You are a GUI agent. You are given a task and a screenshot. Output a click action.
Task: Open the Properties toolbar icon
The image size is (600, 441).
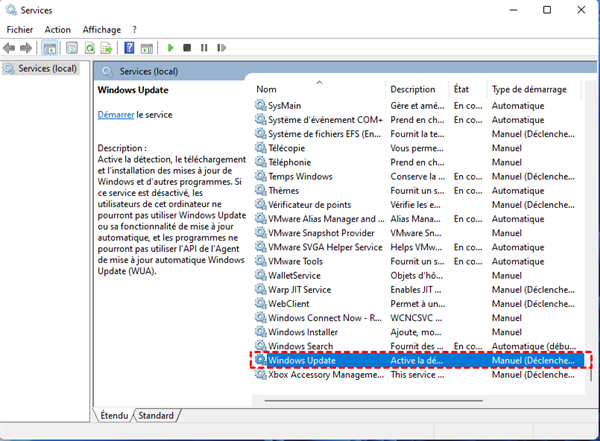[x=72, y=48]
